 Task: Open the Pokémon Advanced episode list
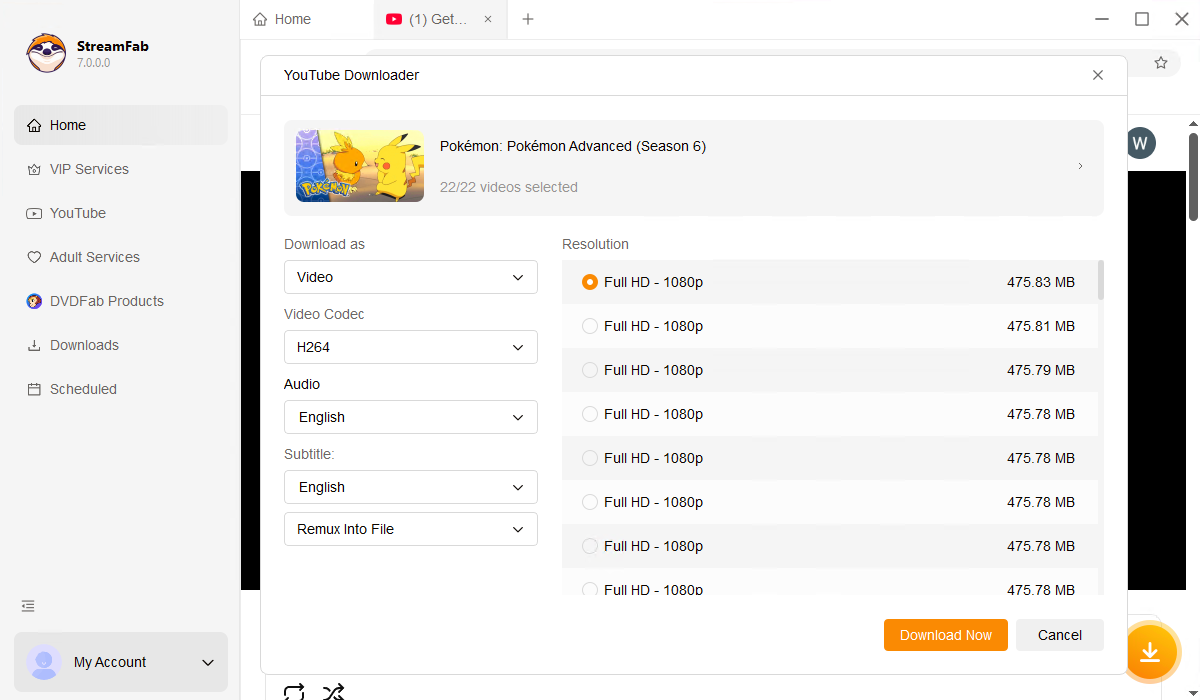click(x=1080, y=166)
